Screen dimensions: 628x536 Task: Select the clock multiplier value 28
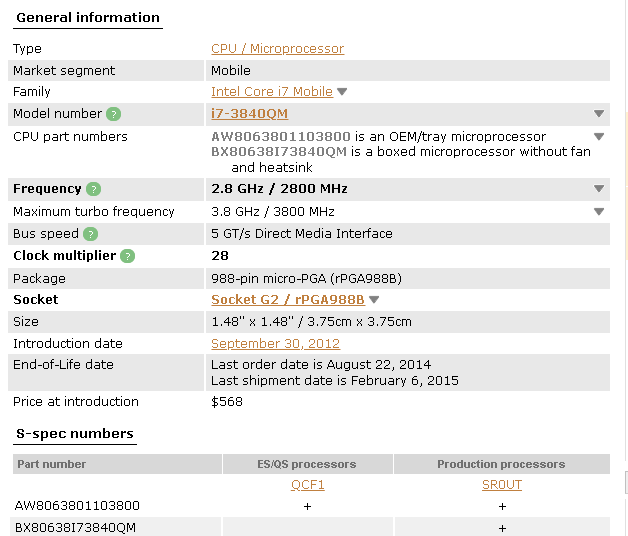(x=220, y=256)
